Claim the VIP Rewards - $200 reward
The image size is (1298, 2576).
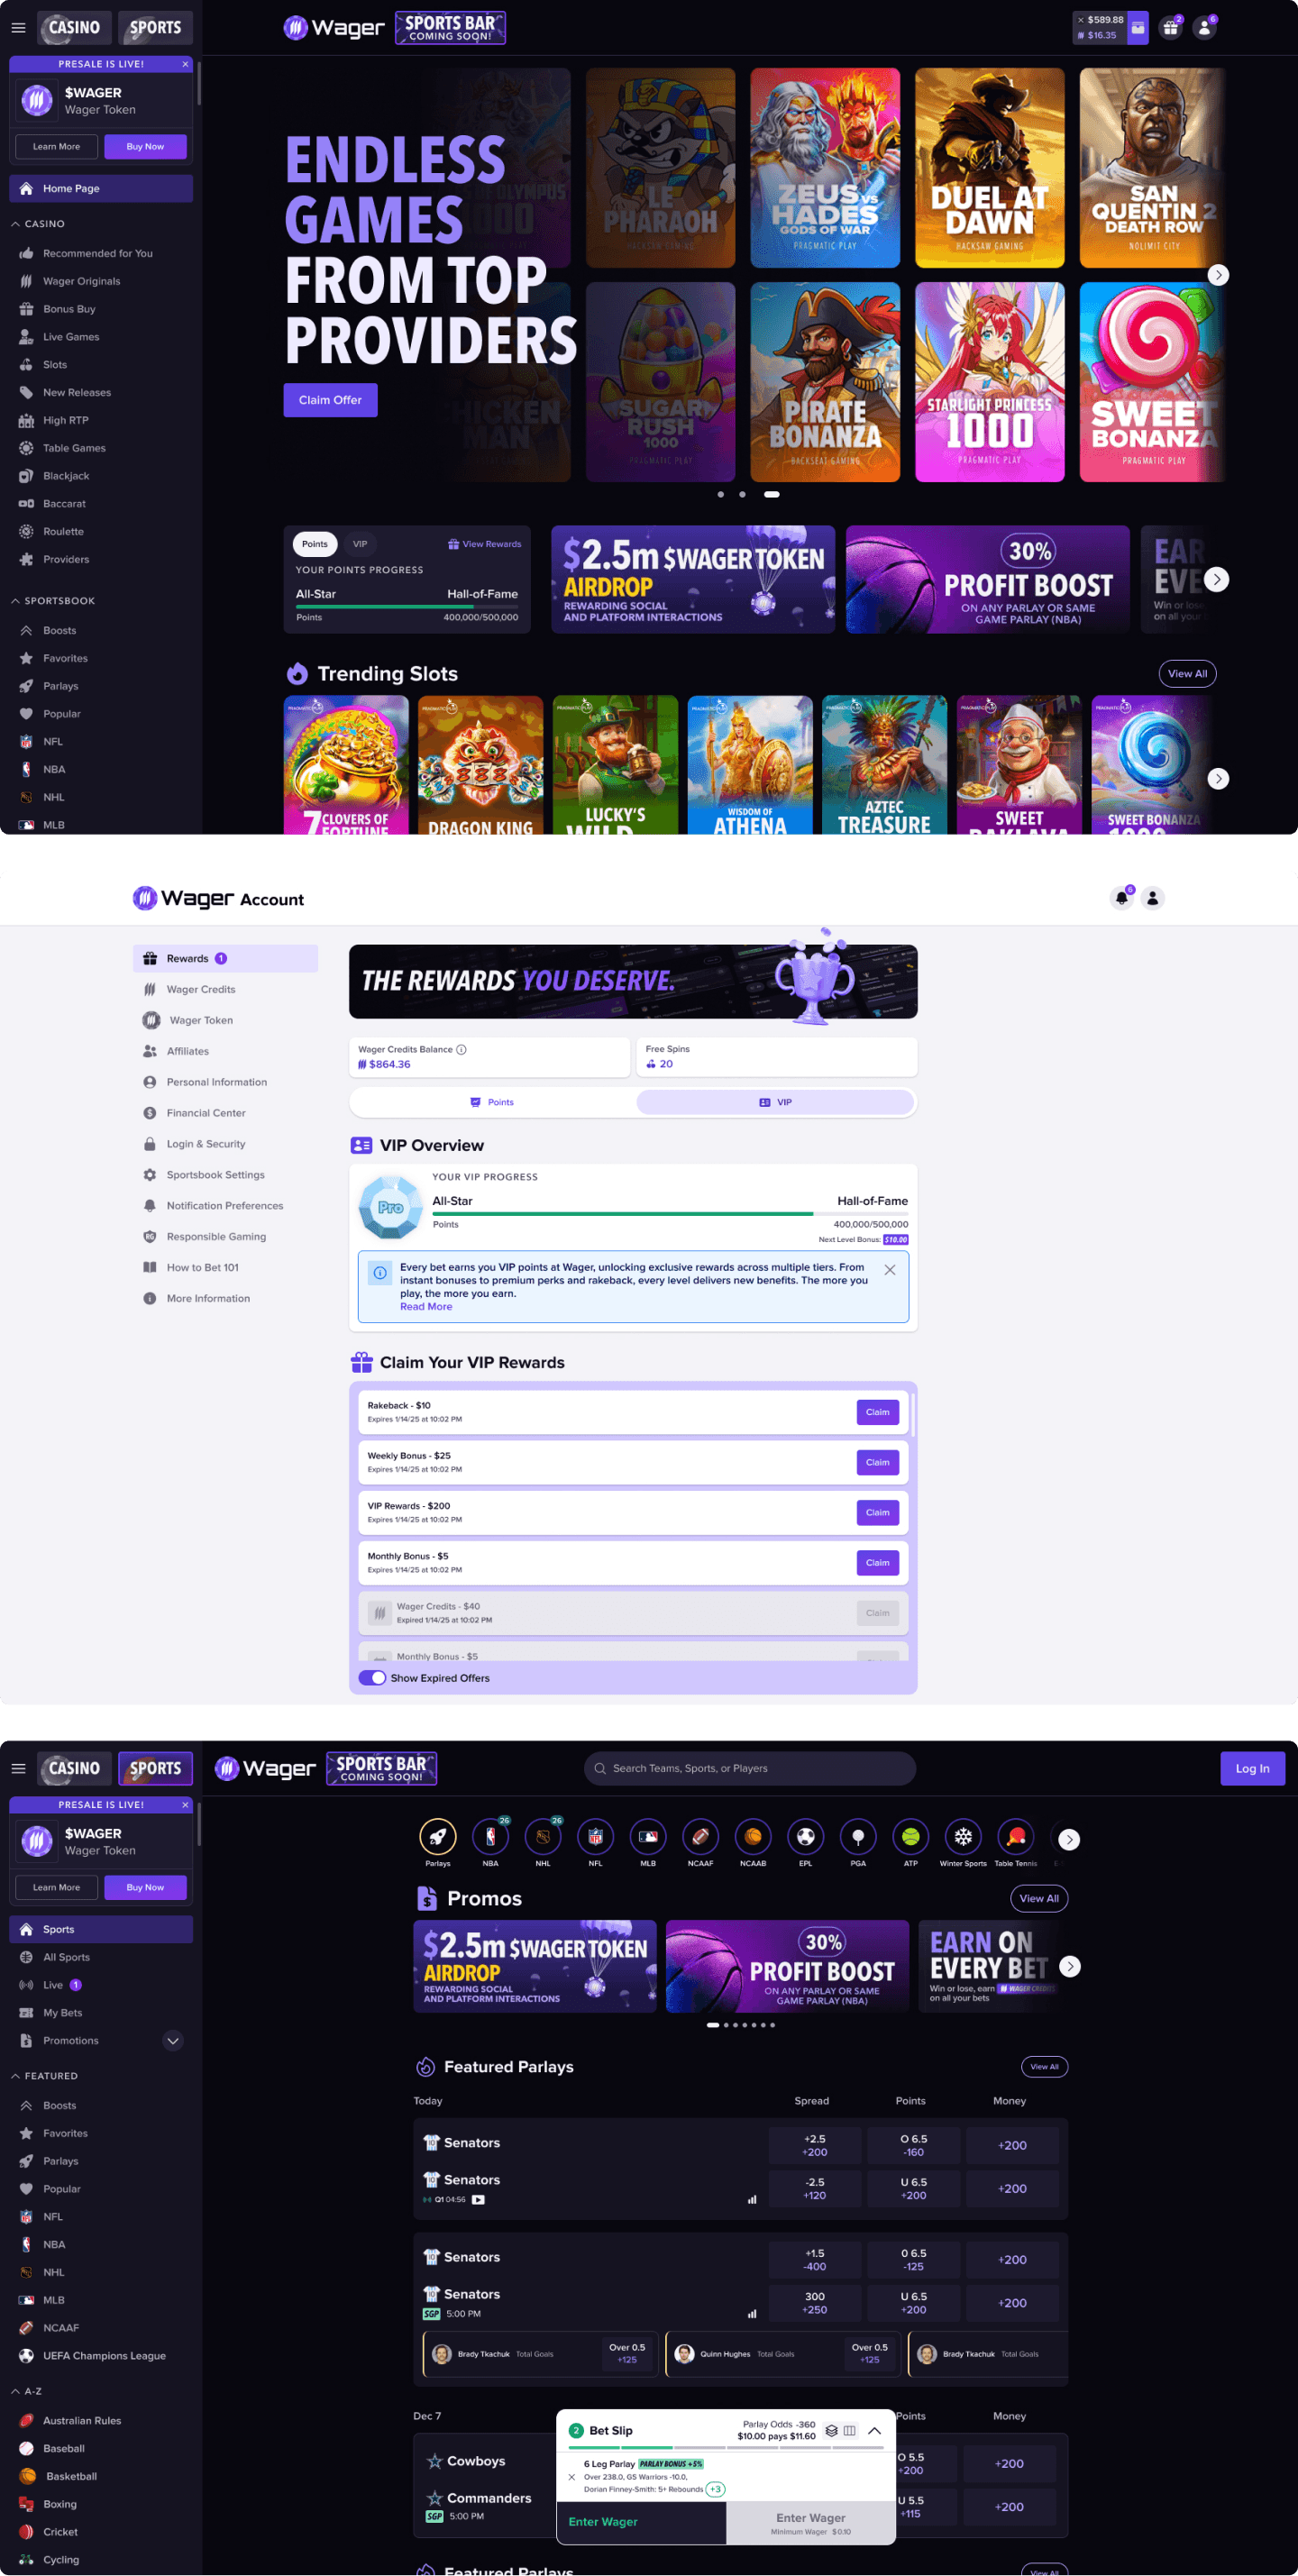coord(877,1512)
